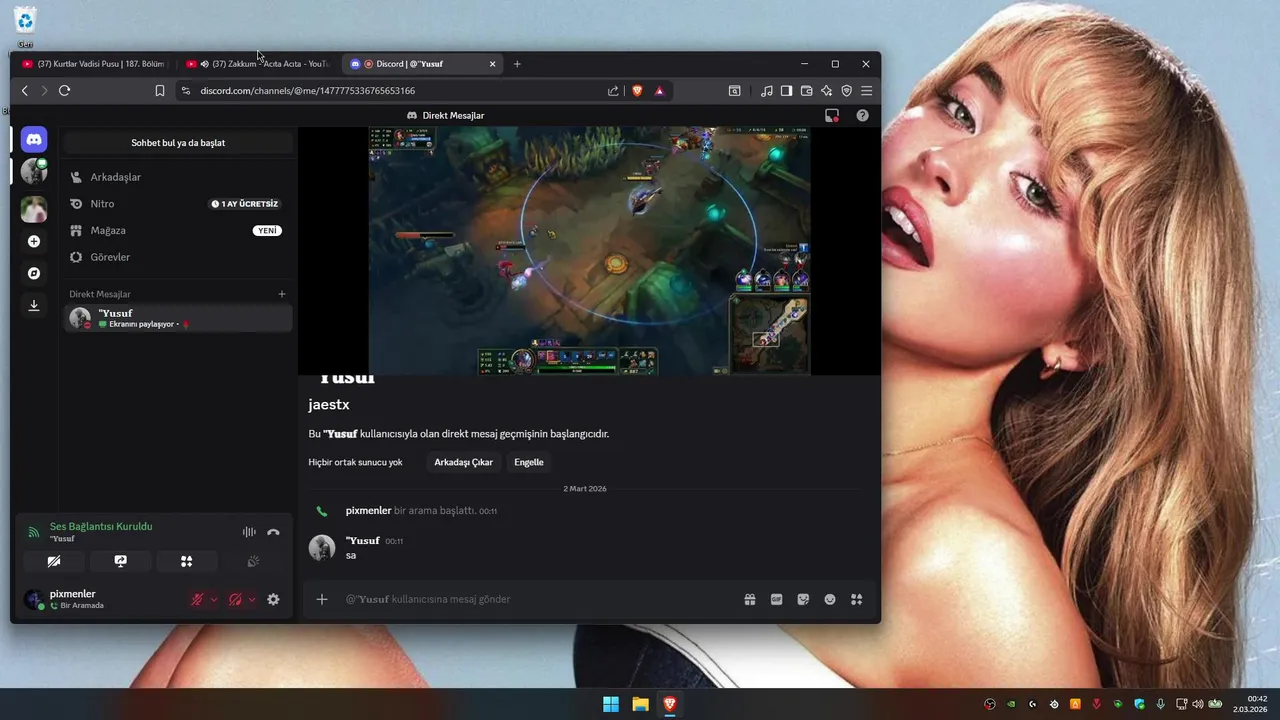Open File Explorer from taskbar

click(640, 704)
